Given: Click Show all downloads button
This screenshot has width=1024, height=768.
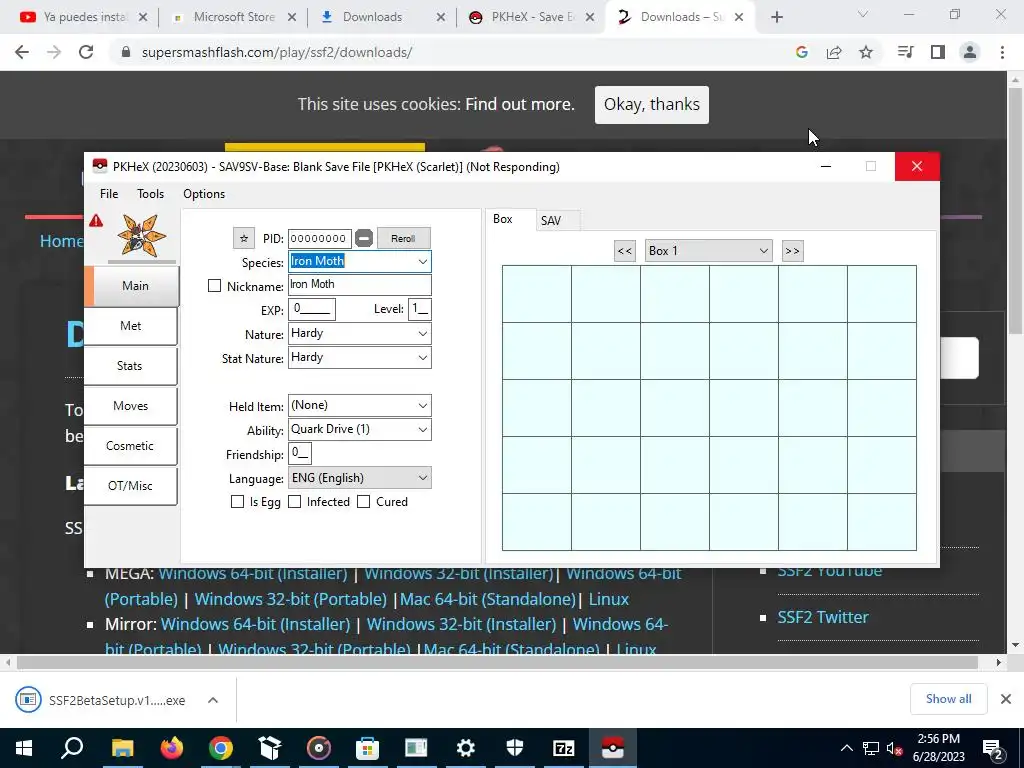Looking at the screenshot, I should [948, 699].
